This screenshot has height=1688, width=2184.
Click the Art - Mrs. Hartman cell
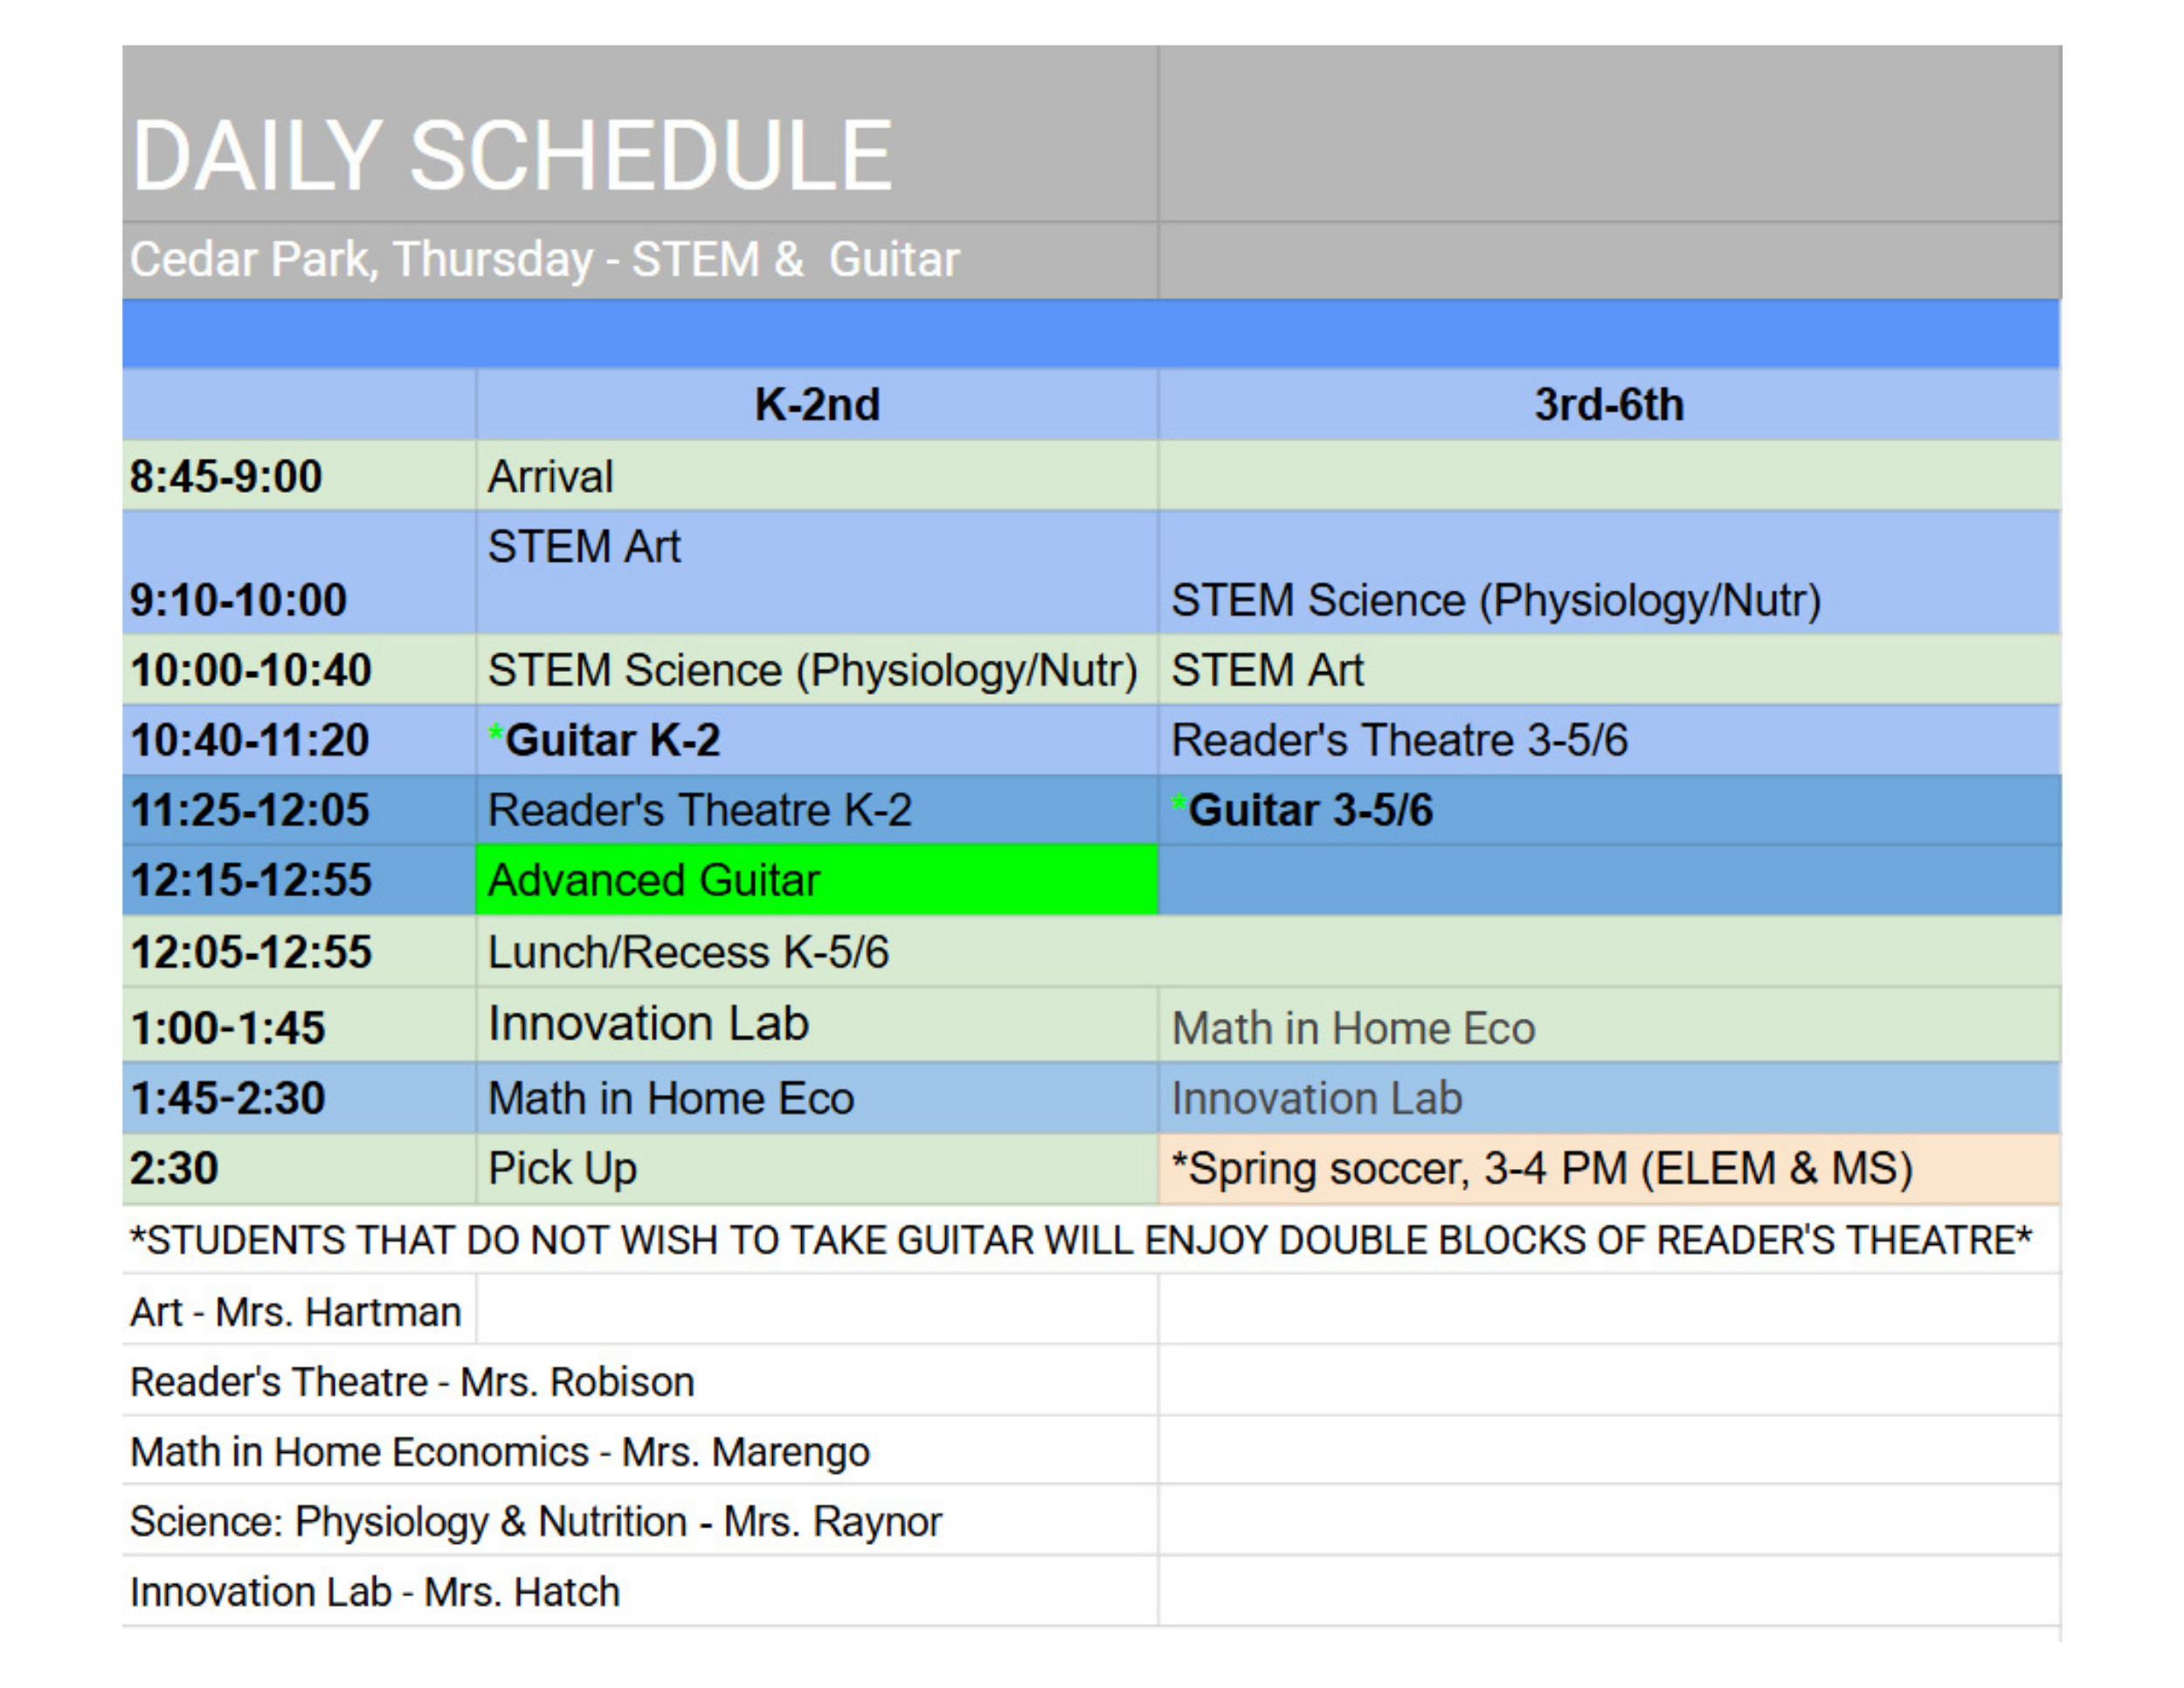pyautogui.click(x=296, y=1312)
